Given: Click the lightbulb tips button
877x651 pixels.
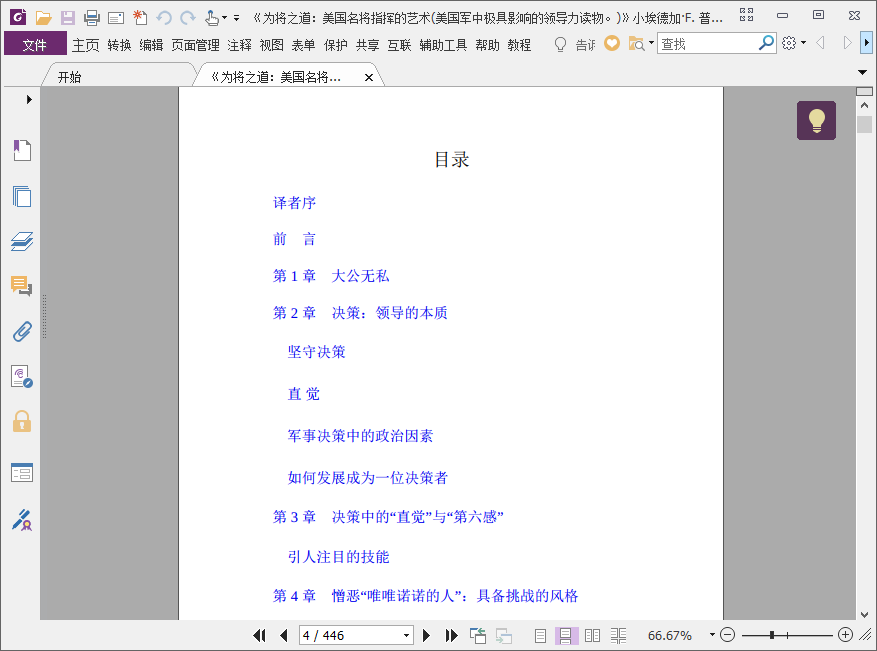Looking at the screenshot, I should 817,120.
